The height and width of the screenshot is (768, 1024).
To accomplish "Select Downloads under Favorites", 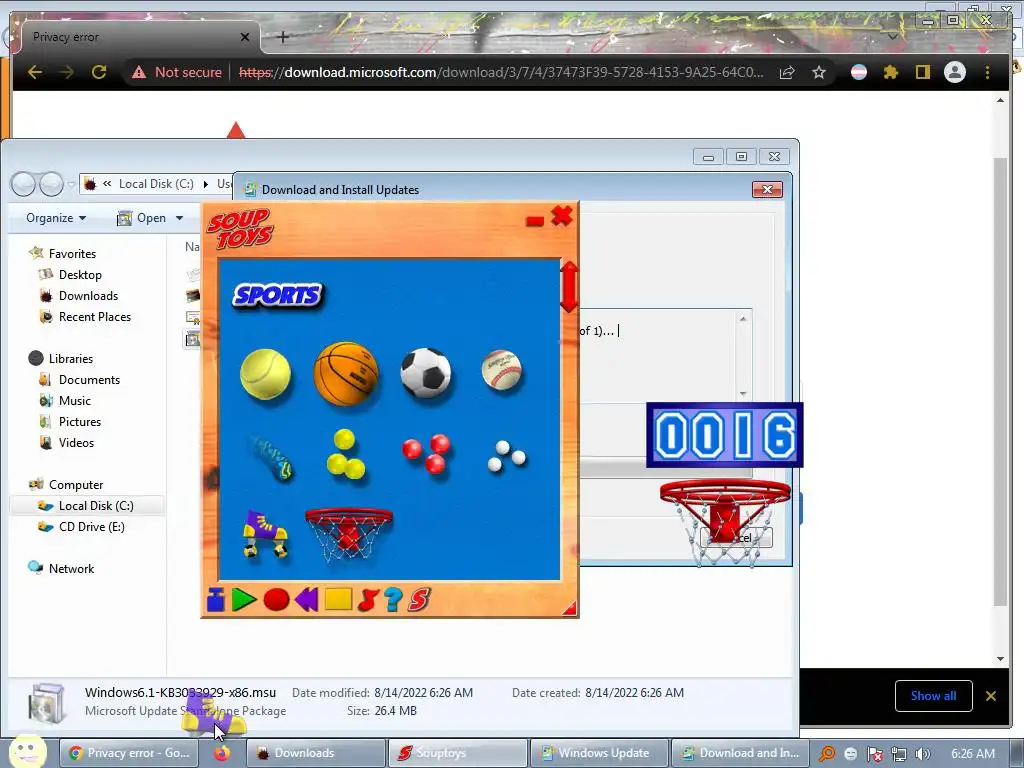I will tap(88, 296).
